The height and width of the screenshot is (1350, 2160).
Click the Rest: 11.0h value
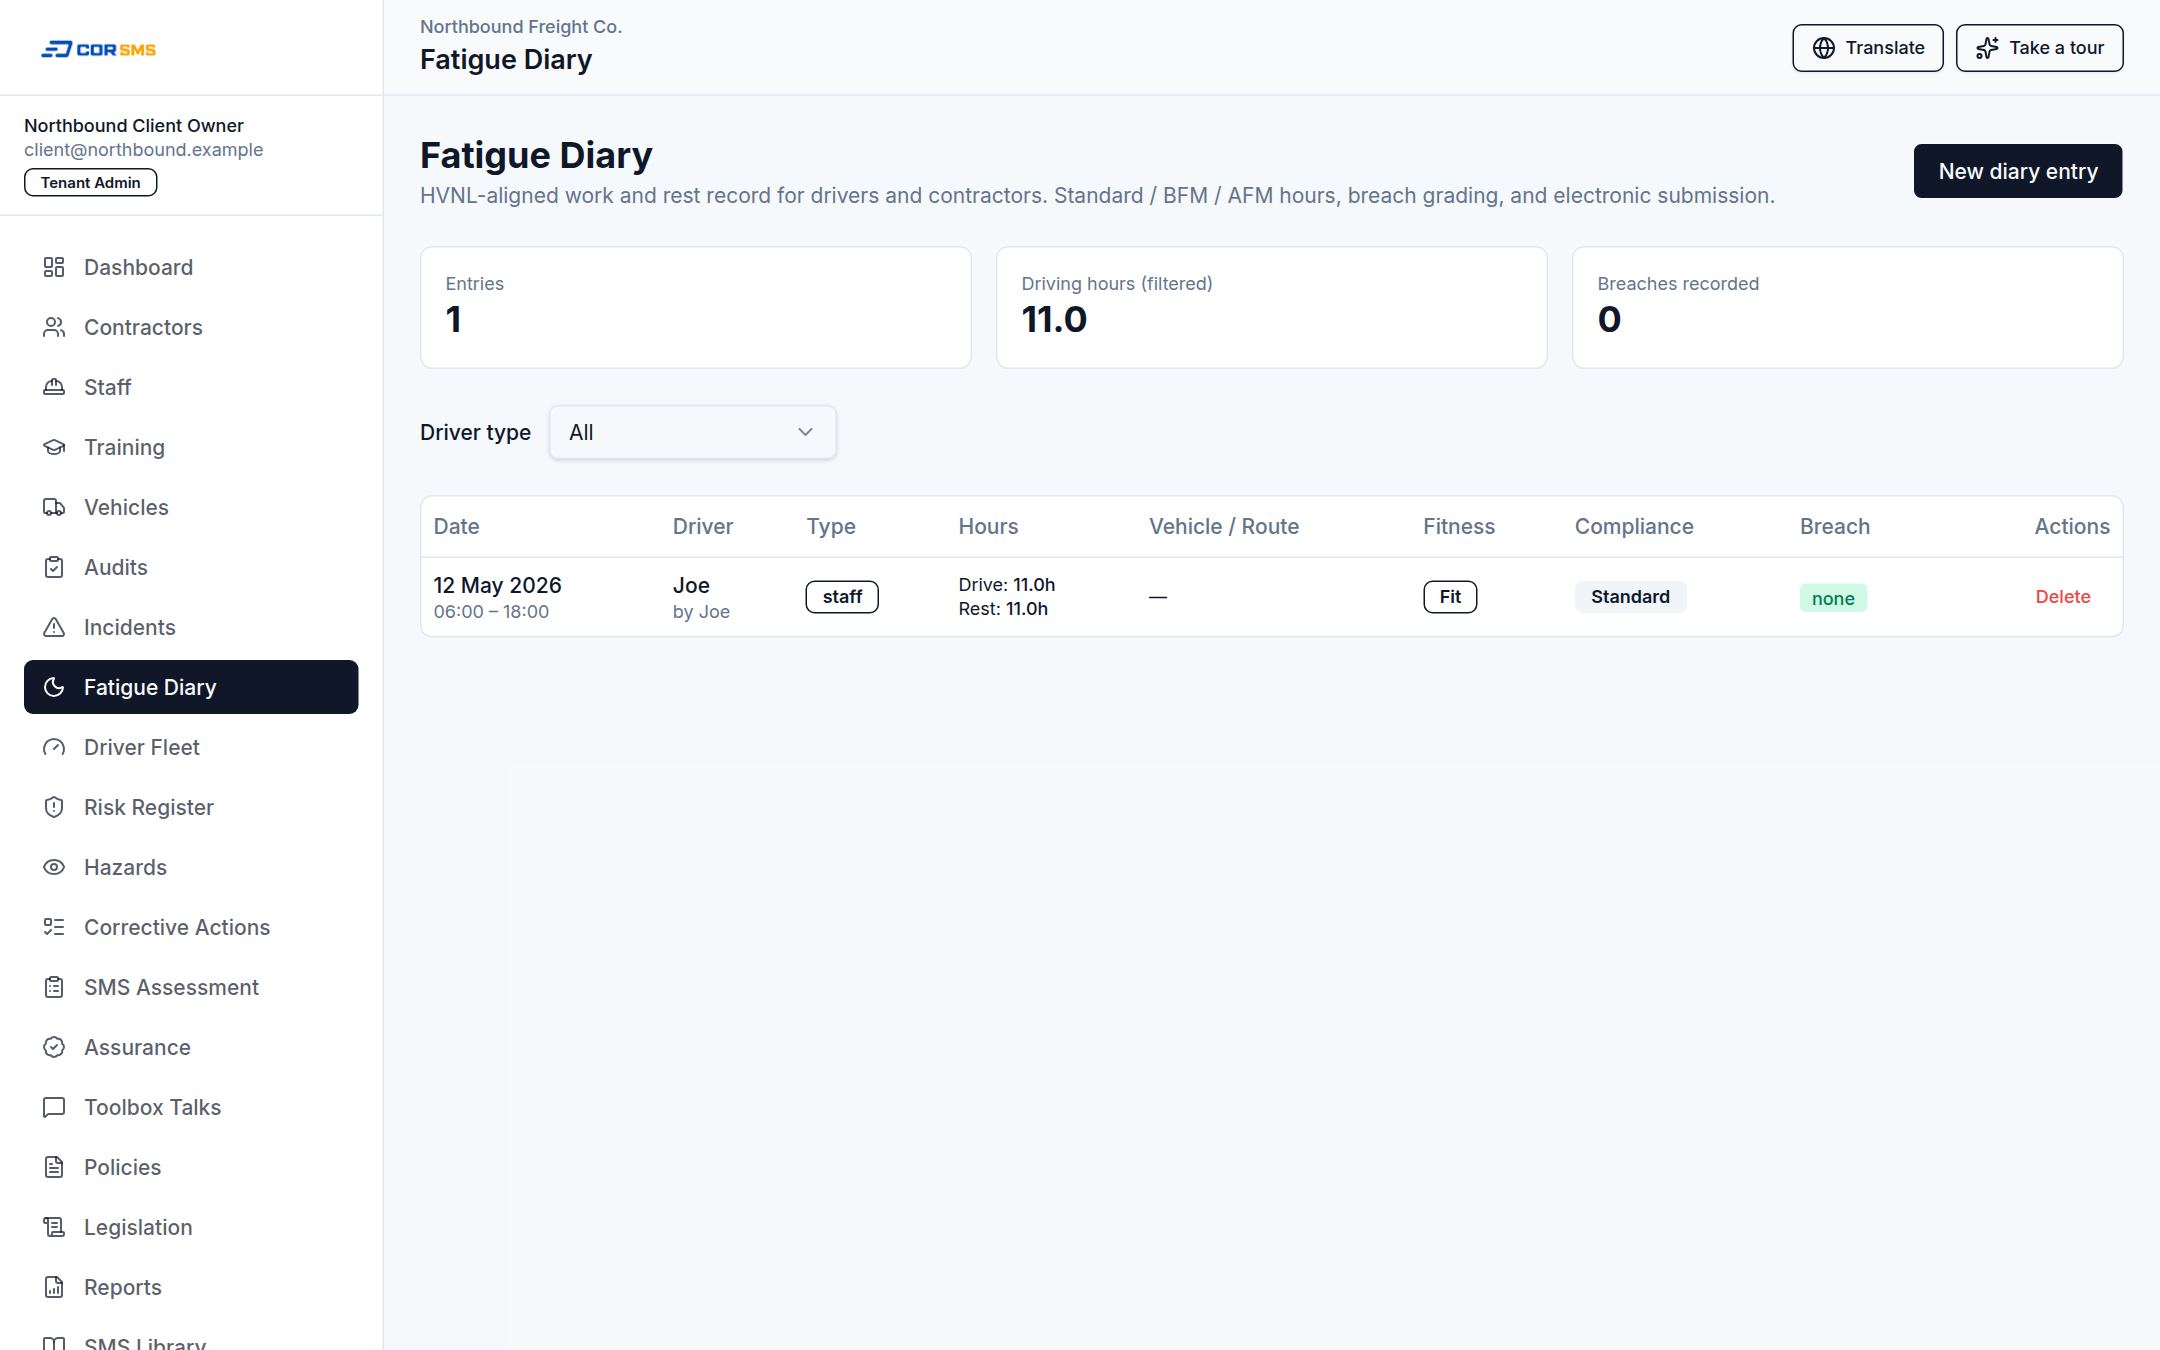click(1003, 609)
